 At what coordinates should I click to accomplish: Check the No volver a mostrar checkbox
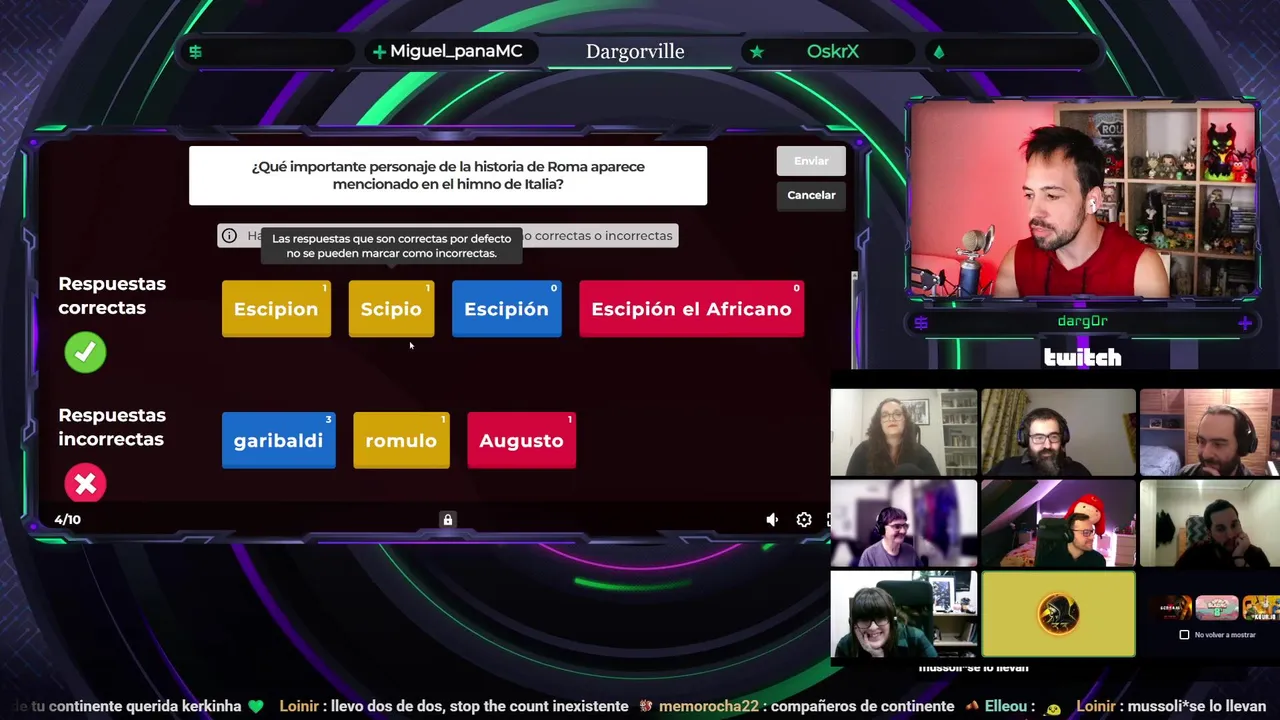pos(1185,635)
